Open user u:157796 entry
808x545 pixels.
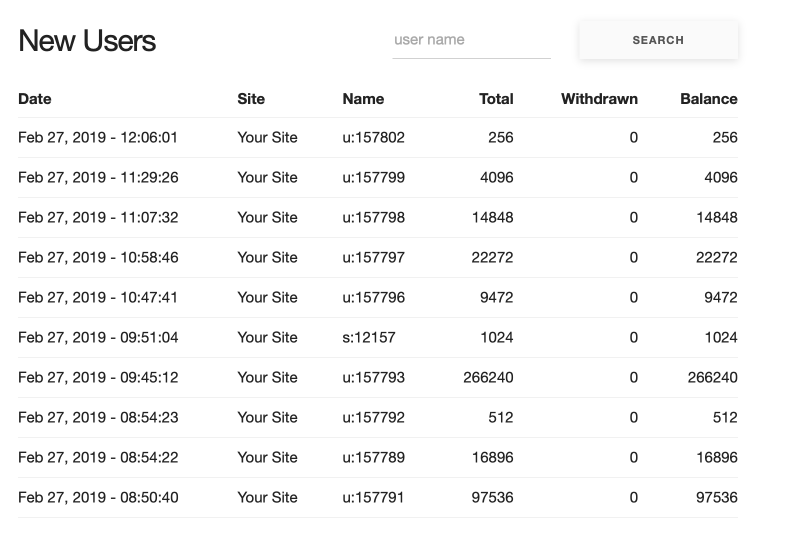(x=374, y=298)
